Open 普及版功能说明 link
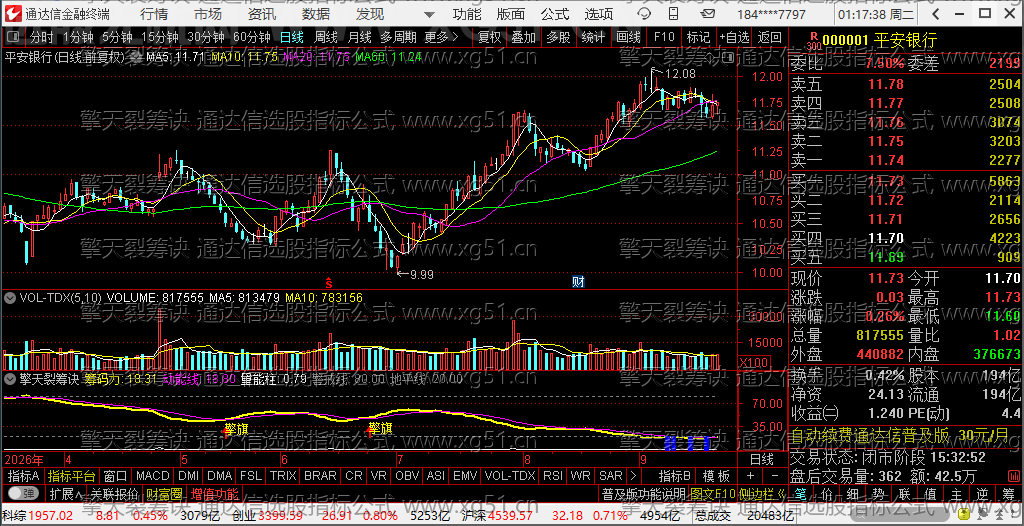 pyautogui.click(x=643, y=493)
